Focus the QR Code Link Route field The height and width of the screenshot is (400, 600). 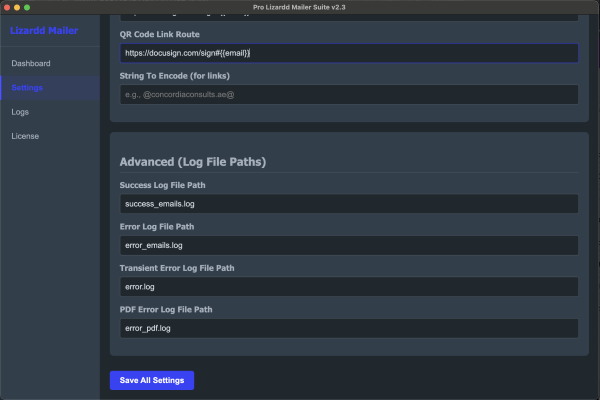tap(344, 53)
